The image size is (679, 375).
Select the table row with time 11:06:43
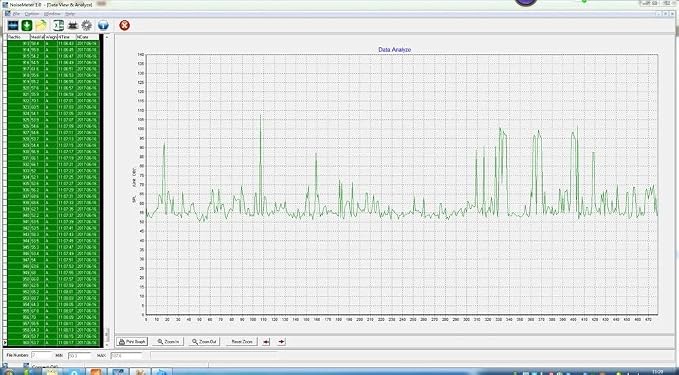[x=53, y=43]
